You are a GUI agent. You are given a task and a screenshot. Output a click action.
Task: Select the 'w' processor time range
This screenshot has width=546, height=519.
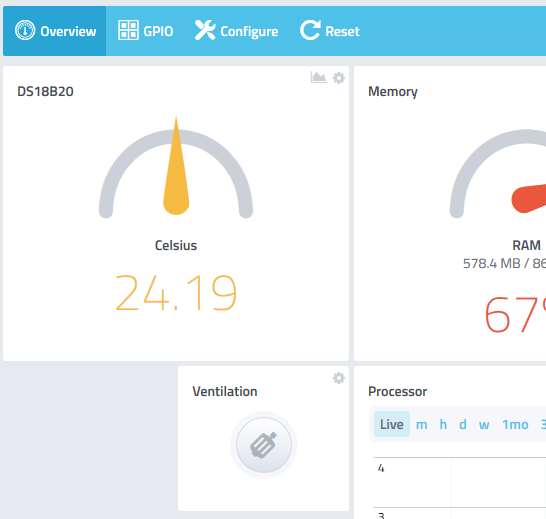pos(484,425)
